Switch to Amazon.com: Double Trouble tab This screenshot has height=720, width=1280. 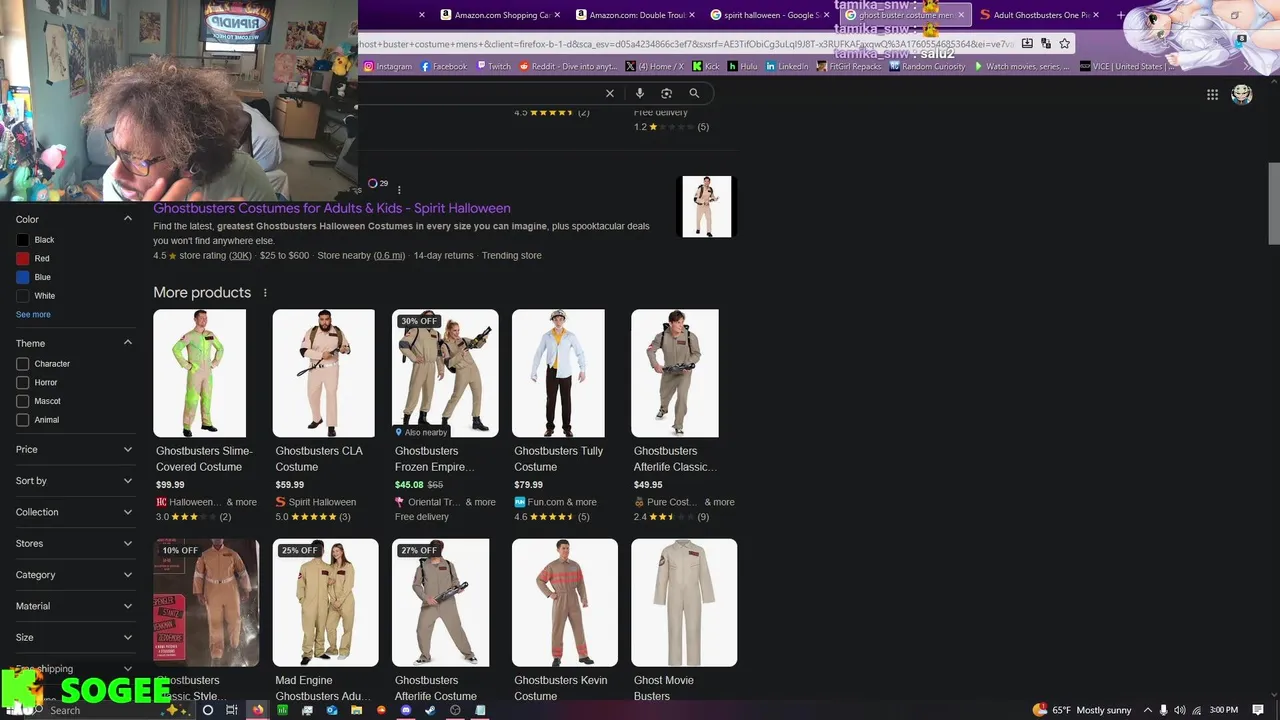pyautogui.click(x=635, y=15)
